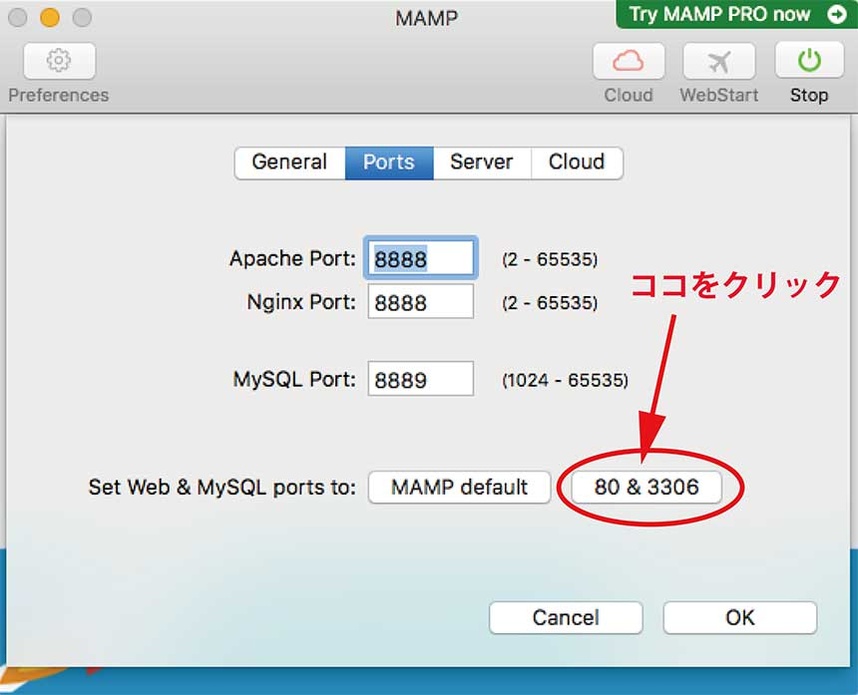Minimize the MAMP window with the yellow button
The image size is (858, 695).
click(50, 18)
